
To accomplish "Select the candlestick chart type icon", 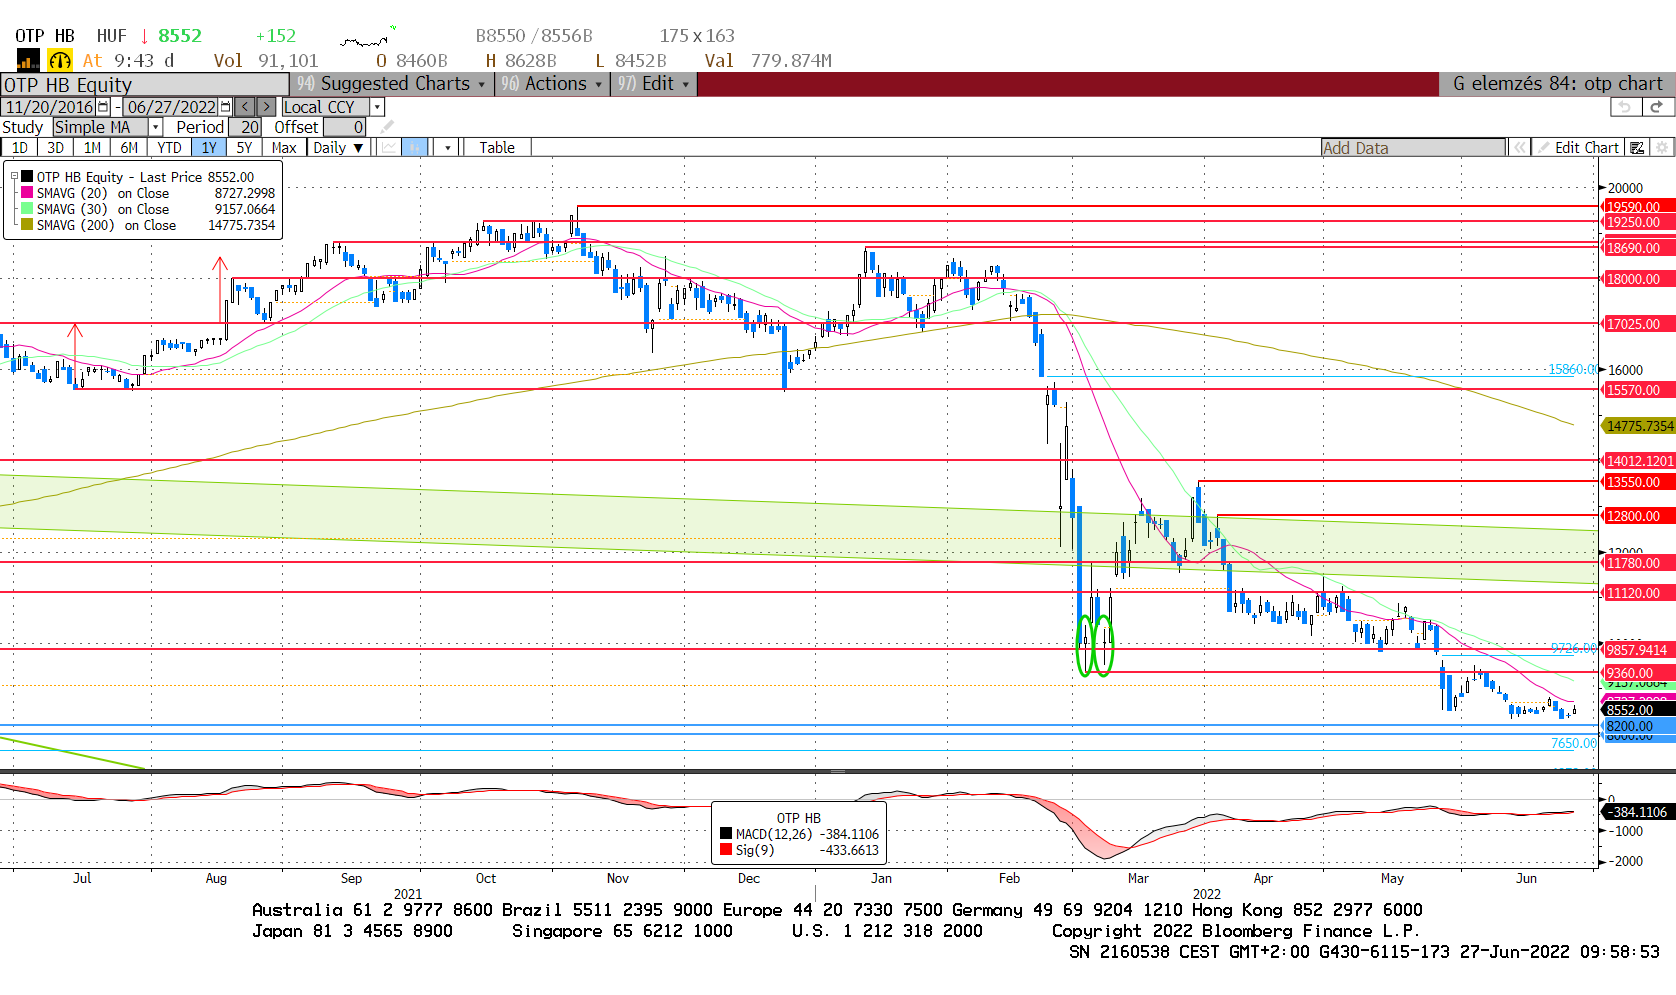I will pyautogui.click(x=415, y=147).
